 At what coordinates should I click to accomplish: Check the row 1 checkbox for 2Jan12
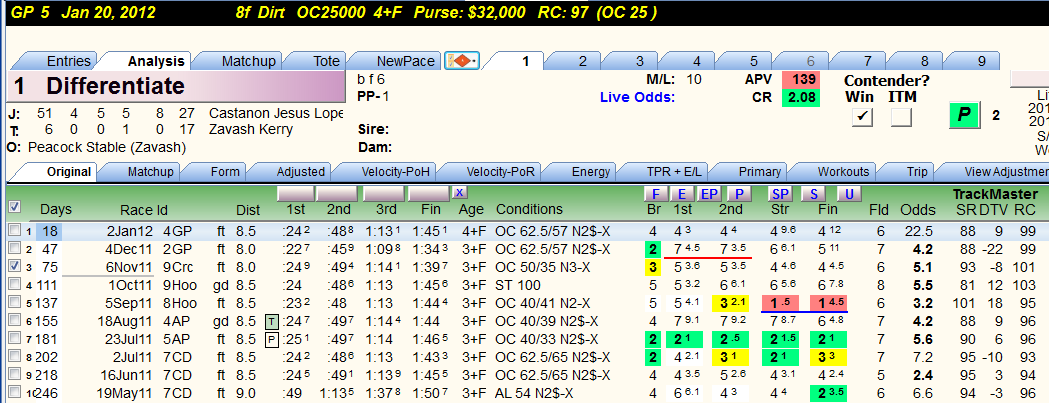click(13, 232)
